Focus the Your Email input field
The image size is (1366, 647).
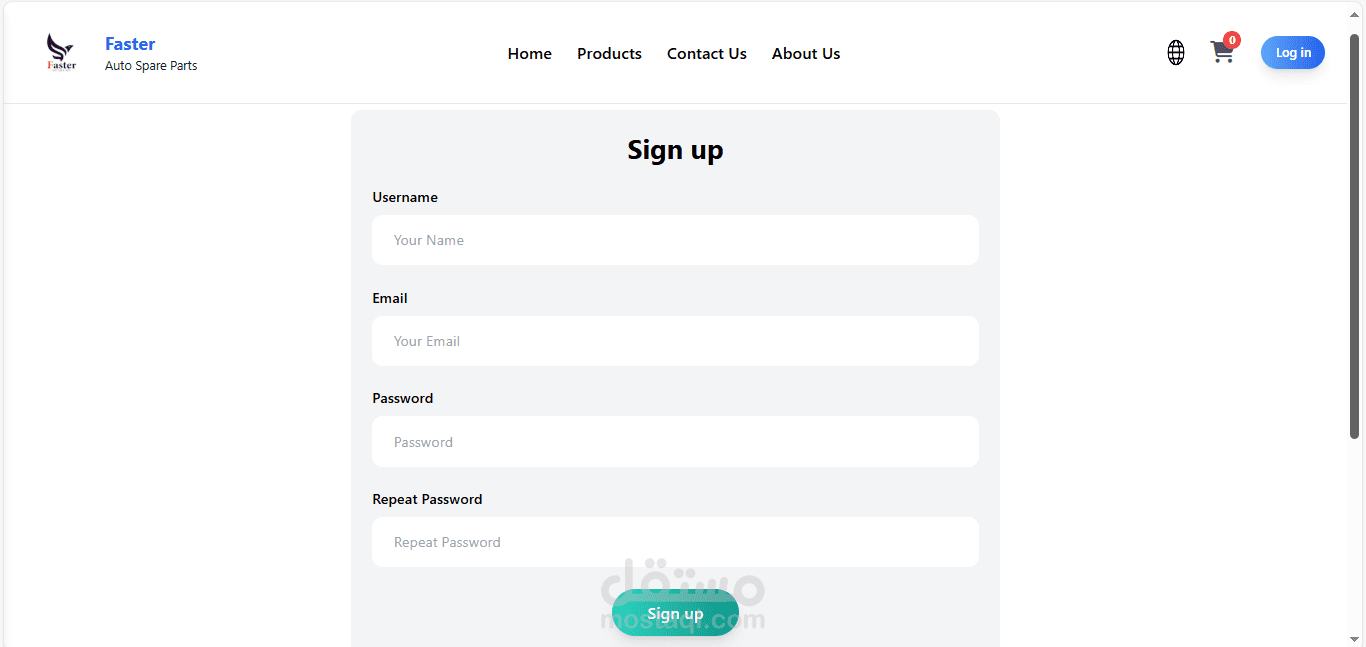[675, 341]
